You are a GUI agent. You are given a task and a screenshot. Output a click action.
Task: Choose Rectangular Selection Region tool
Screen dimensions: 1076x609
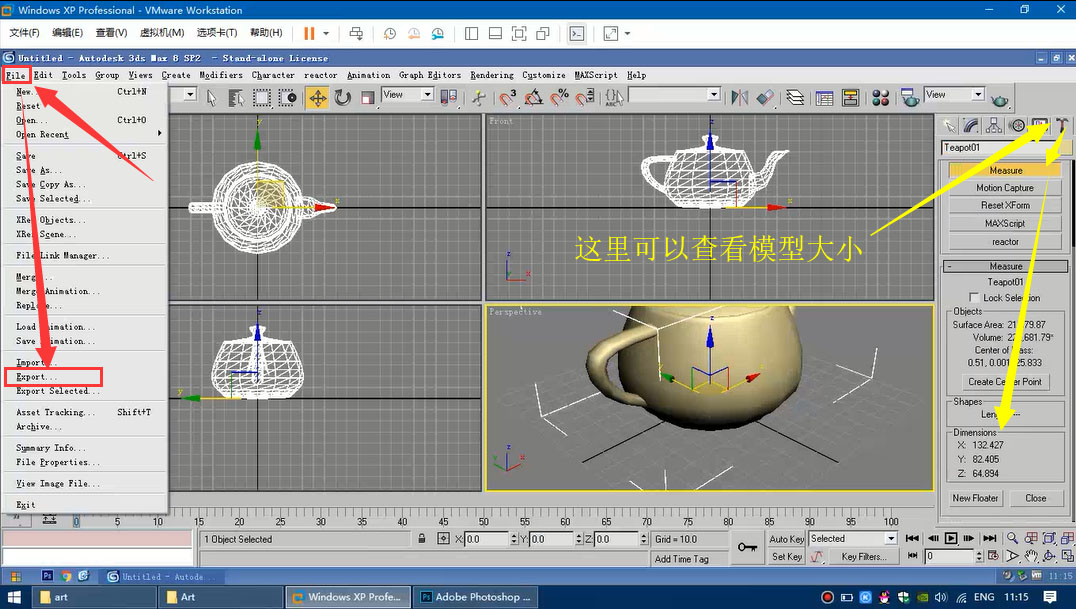click(261, 98)
